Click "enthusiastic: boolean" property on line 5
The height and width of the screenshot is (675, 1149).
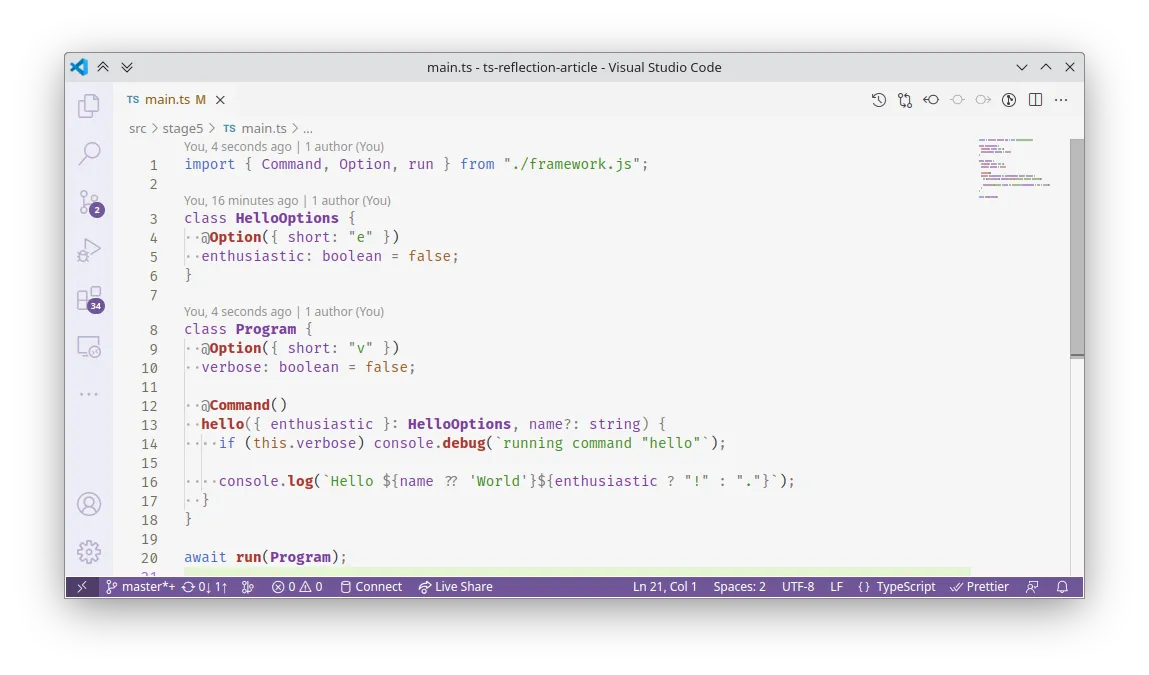point(292,257)
